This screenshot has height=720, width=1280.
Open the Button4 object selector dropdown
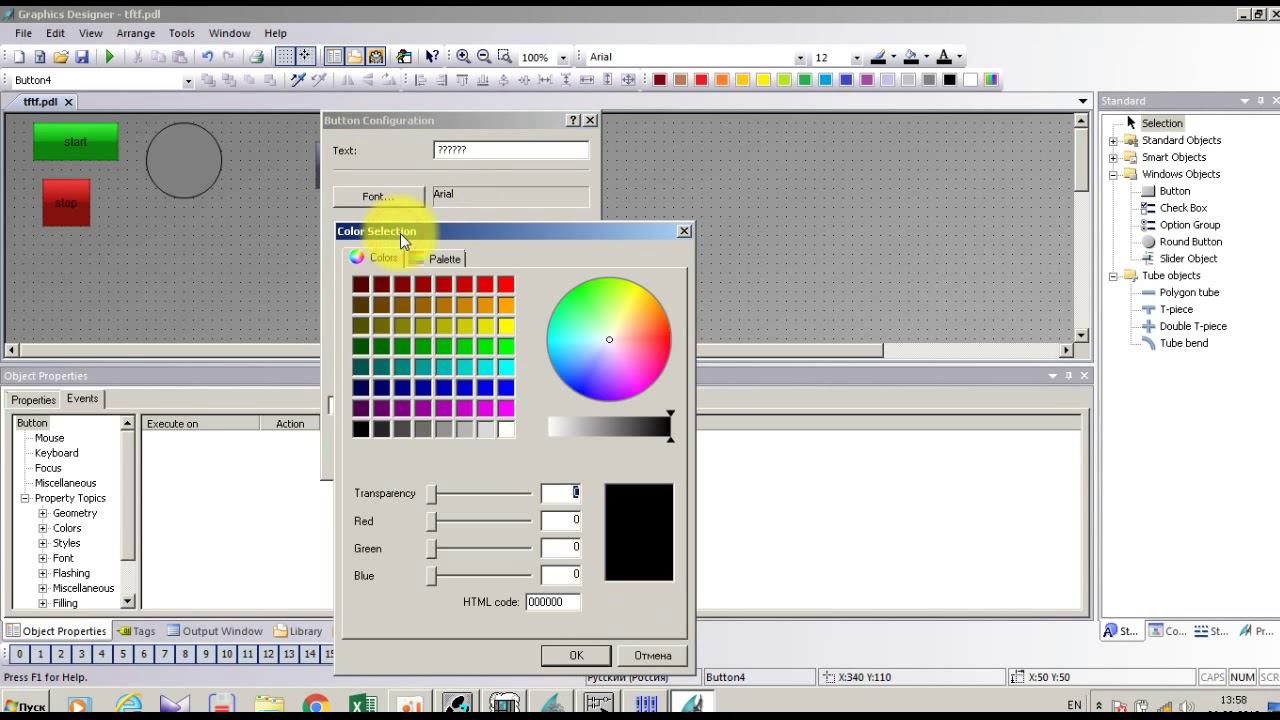click(188, 81)
